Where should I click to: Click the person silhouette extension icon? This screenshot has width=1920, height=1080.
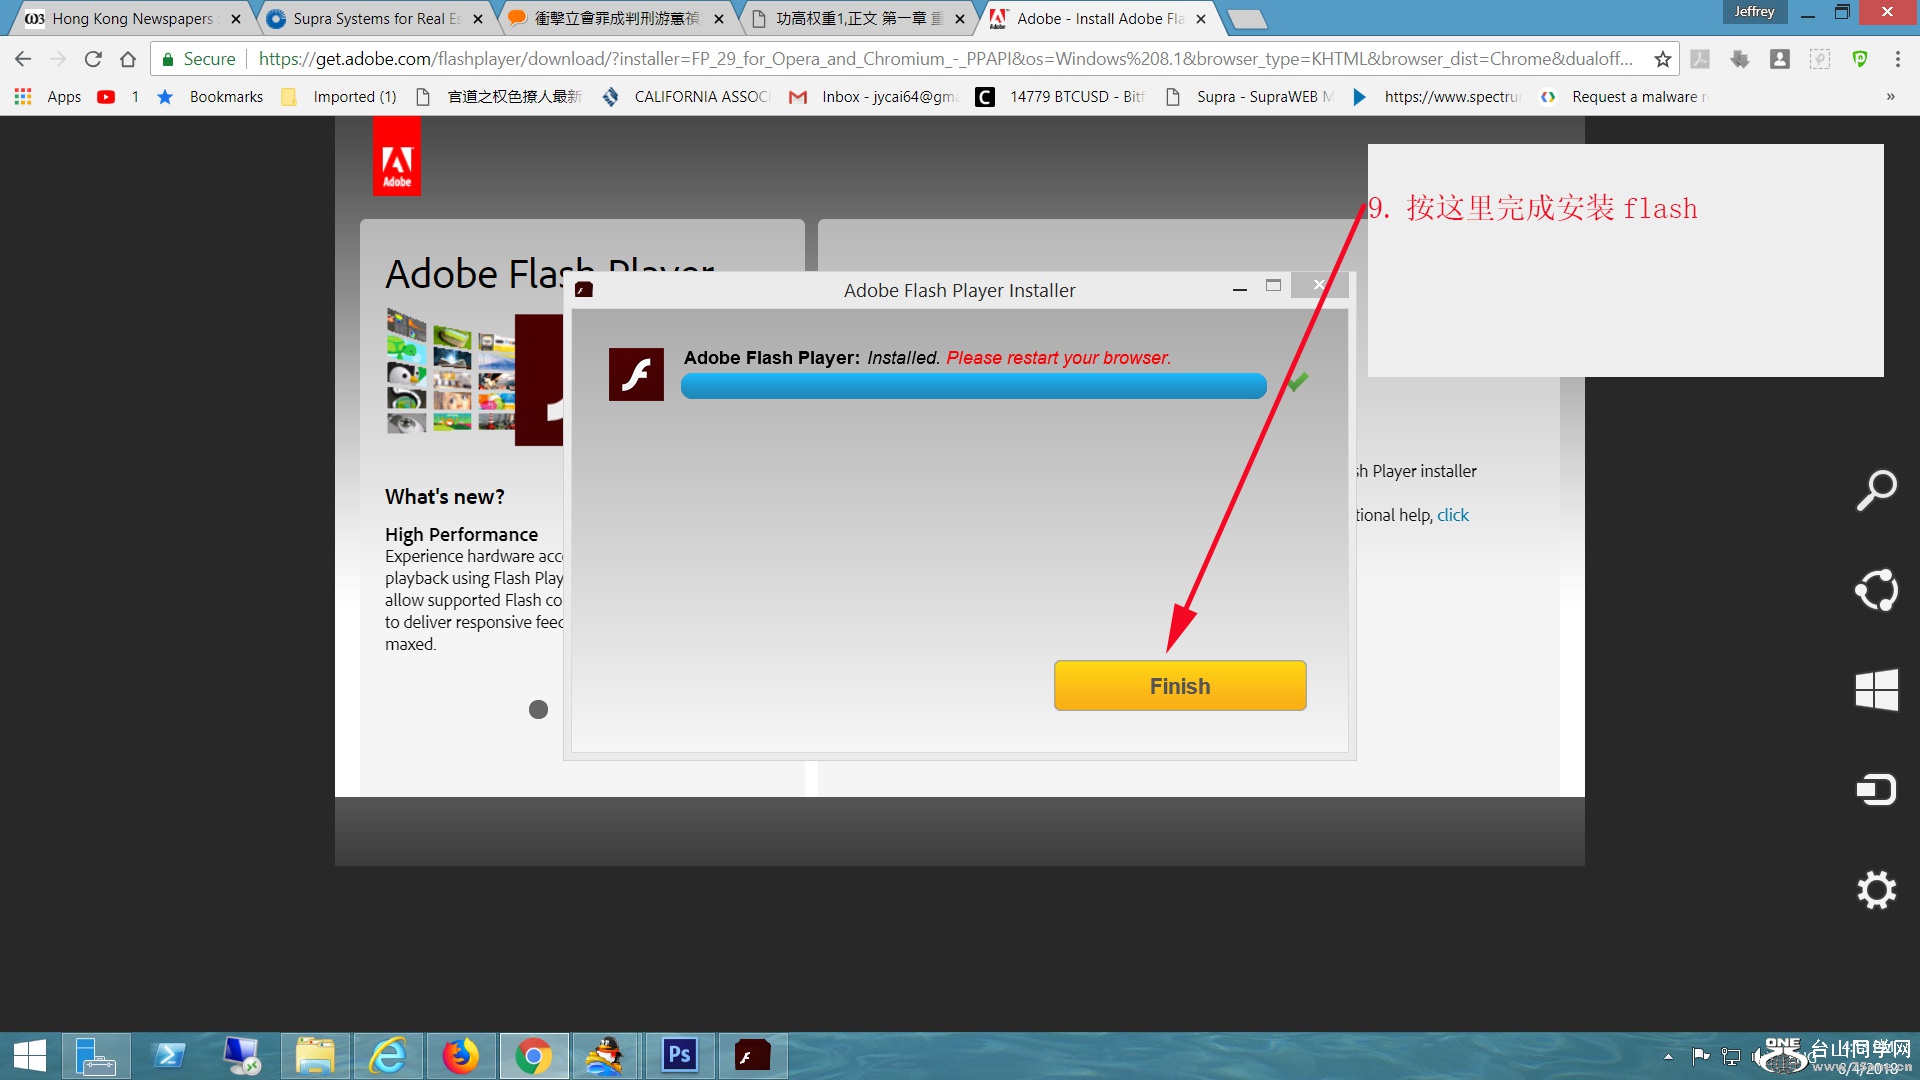(1780, 59)
